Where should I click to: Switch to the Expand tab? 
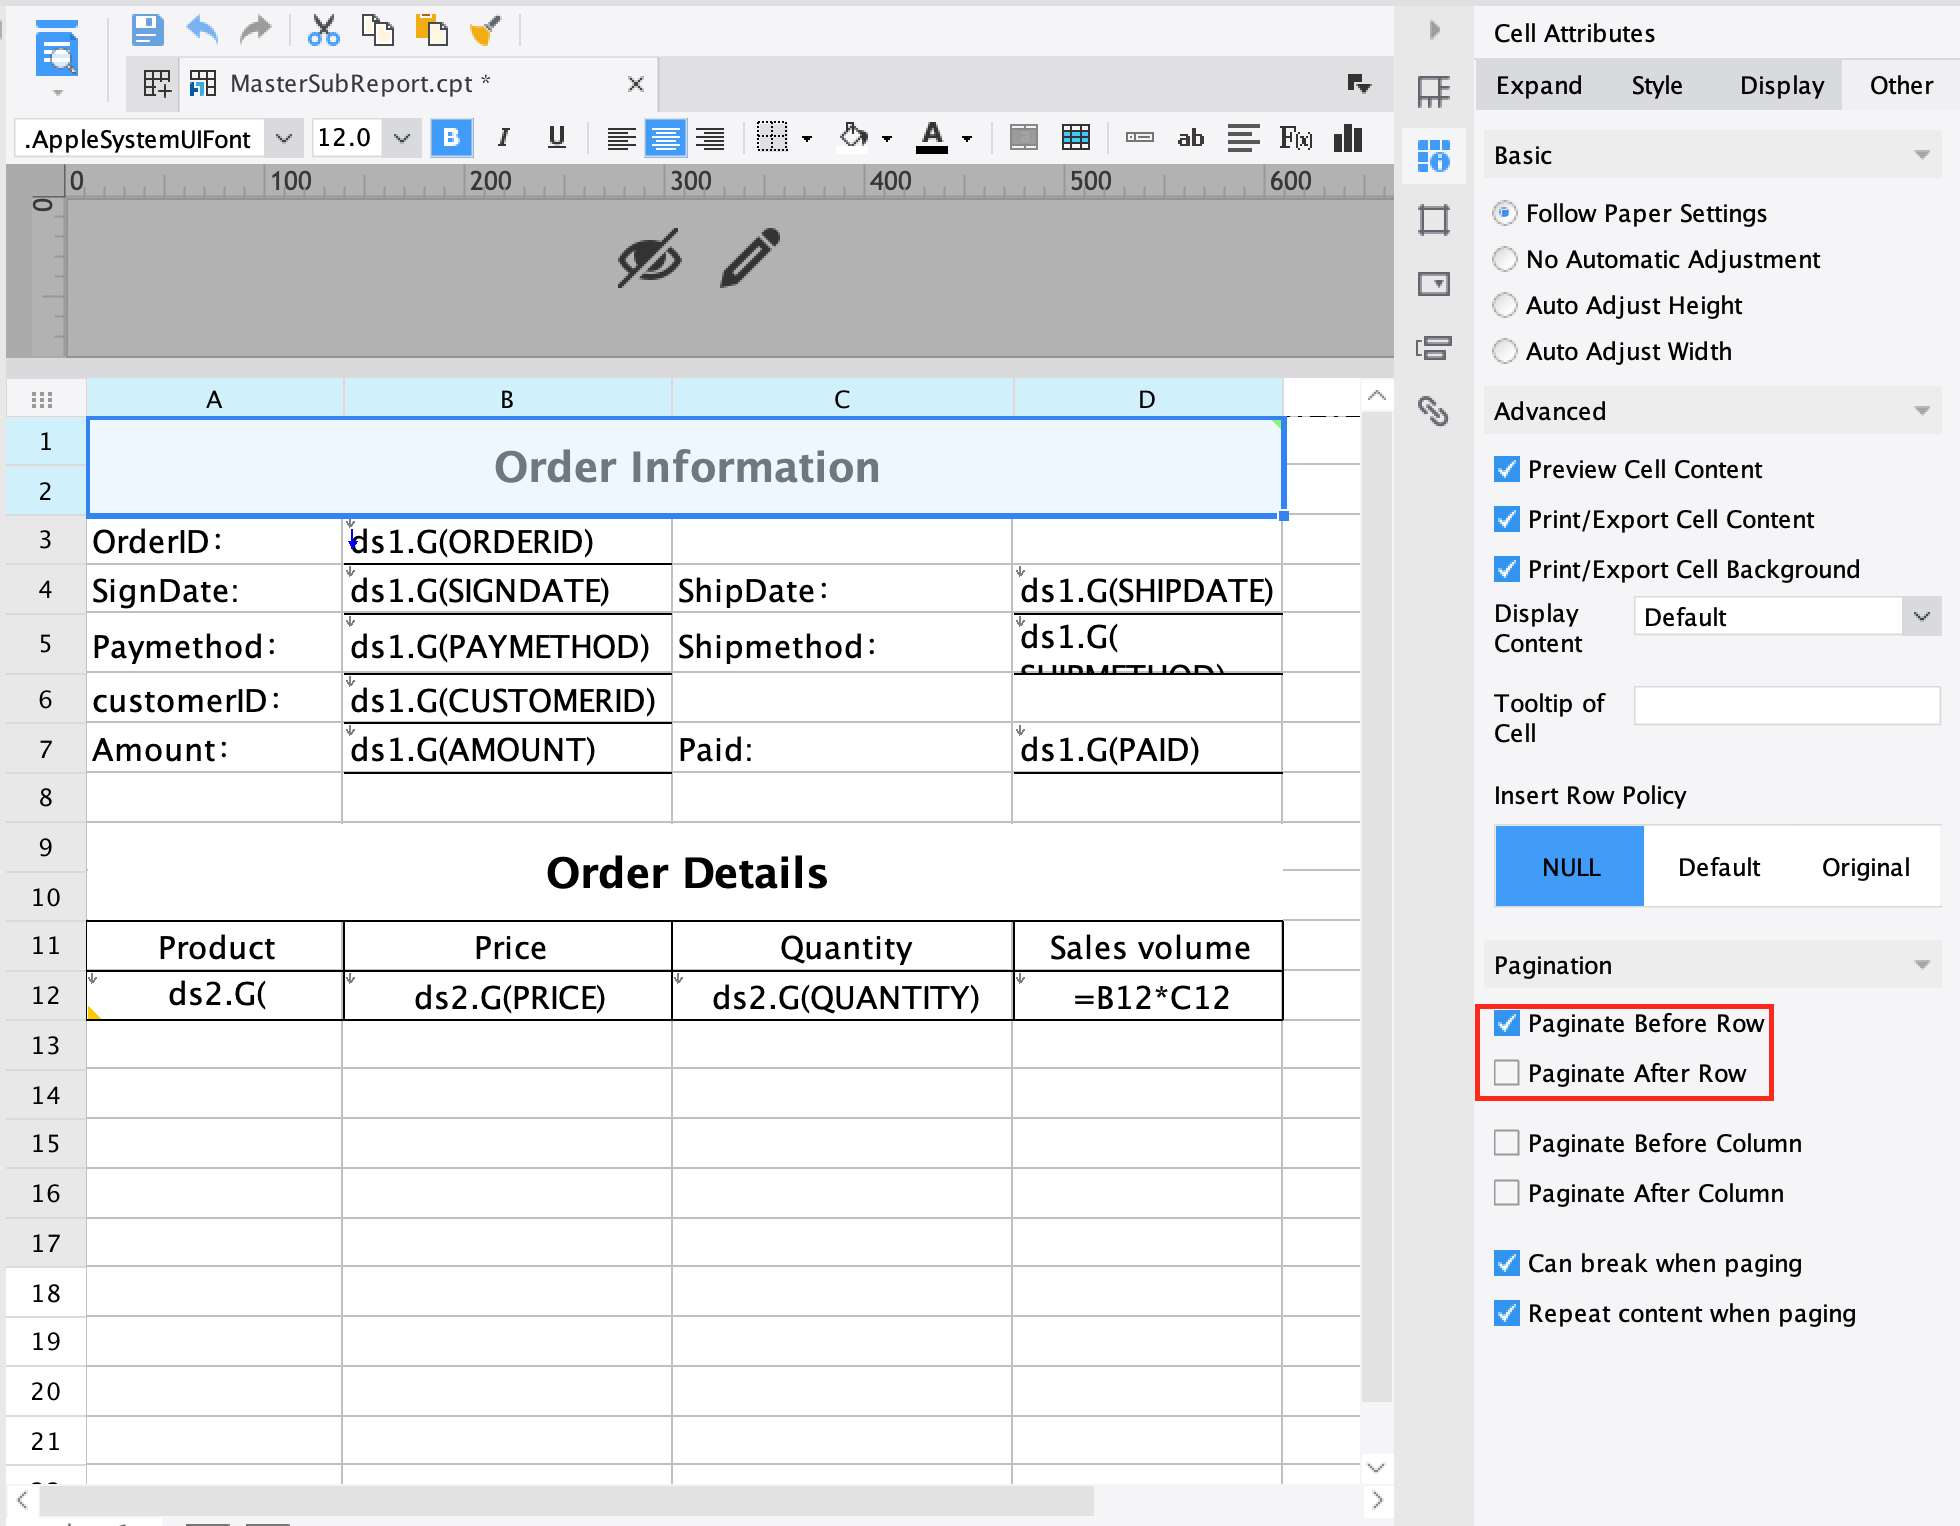[x=1538, y=85]
